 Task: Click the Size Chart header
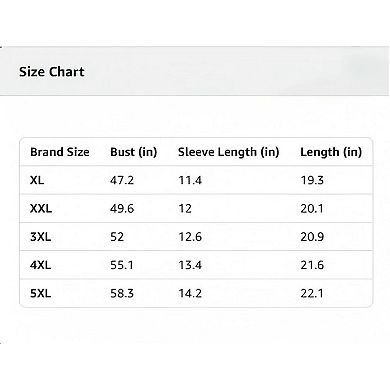(52, 72)
